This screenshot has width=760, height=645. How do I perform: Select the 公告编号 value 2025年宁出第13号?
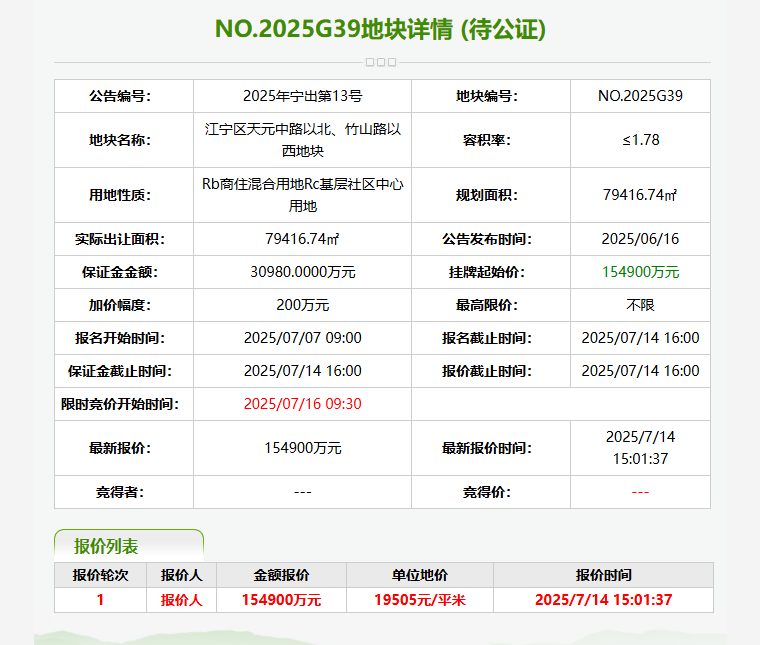pyautogui.click(x=302, y=96)
